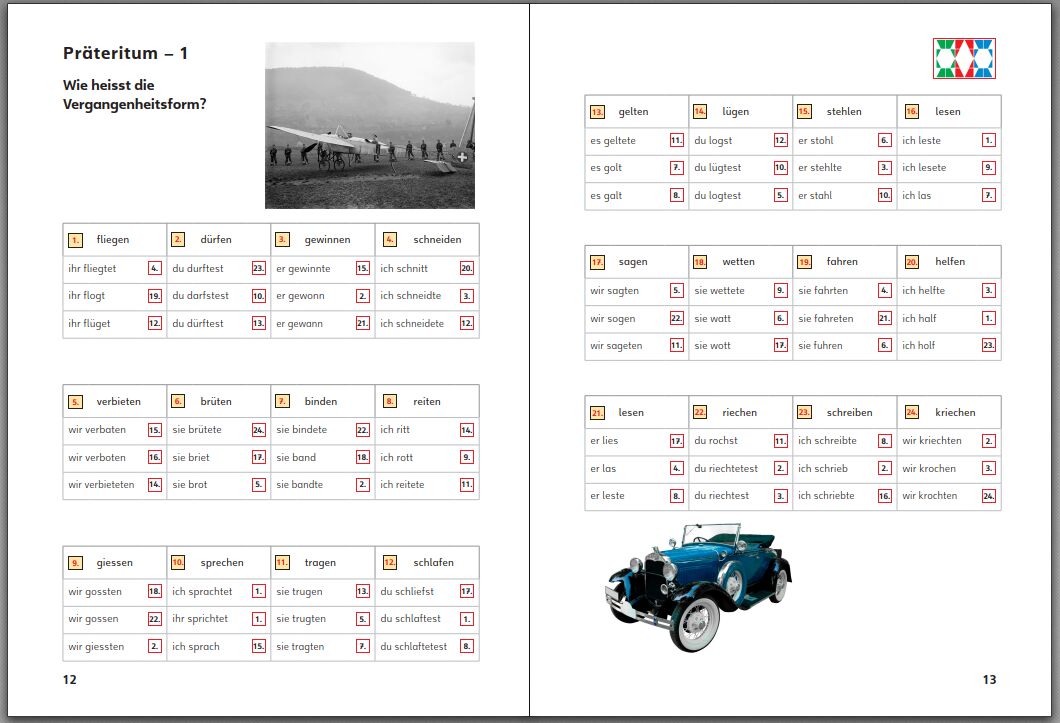Open the black-and-white airplane photo
This screenshot has width=1060, height=723.
click(369, 125)
